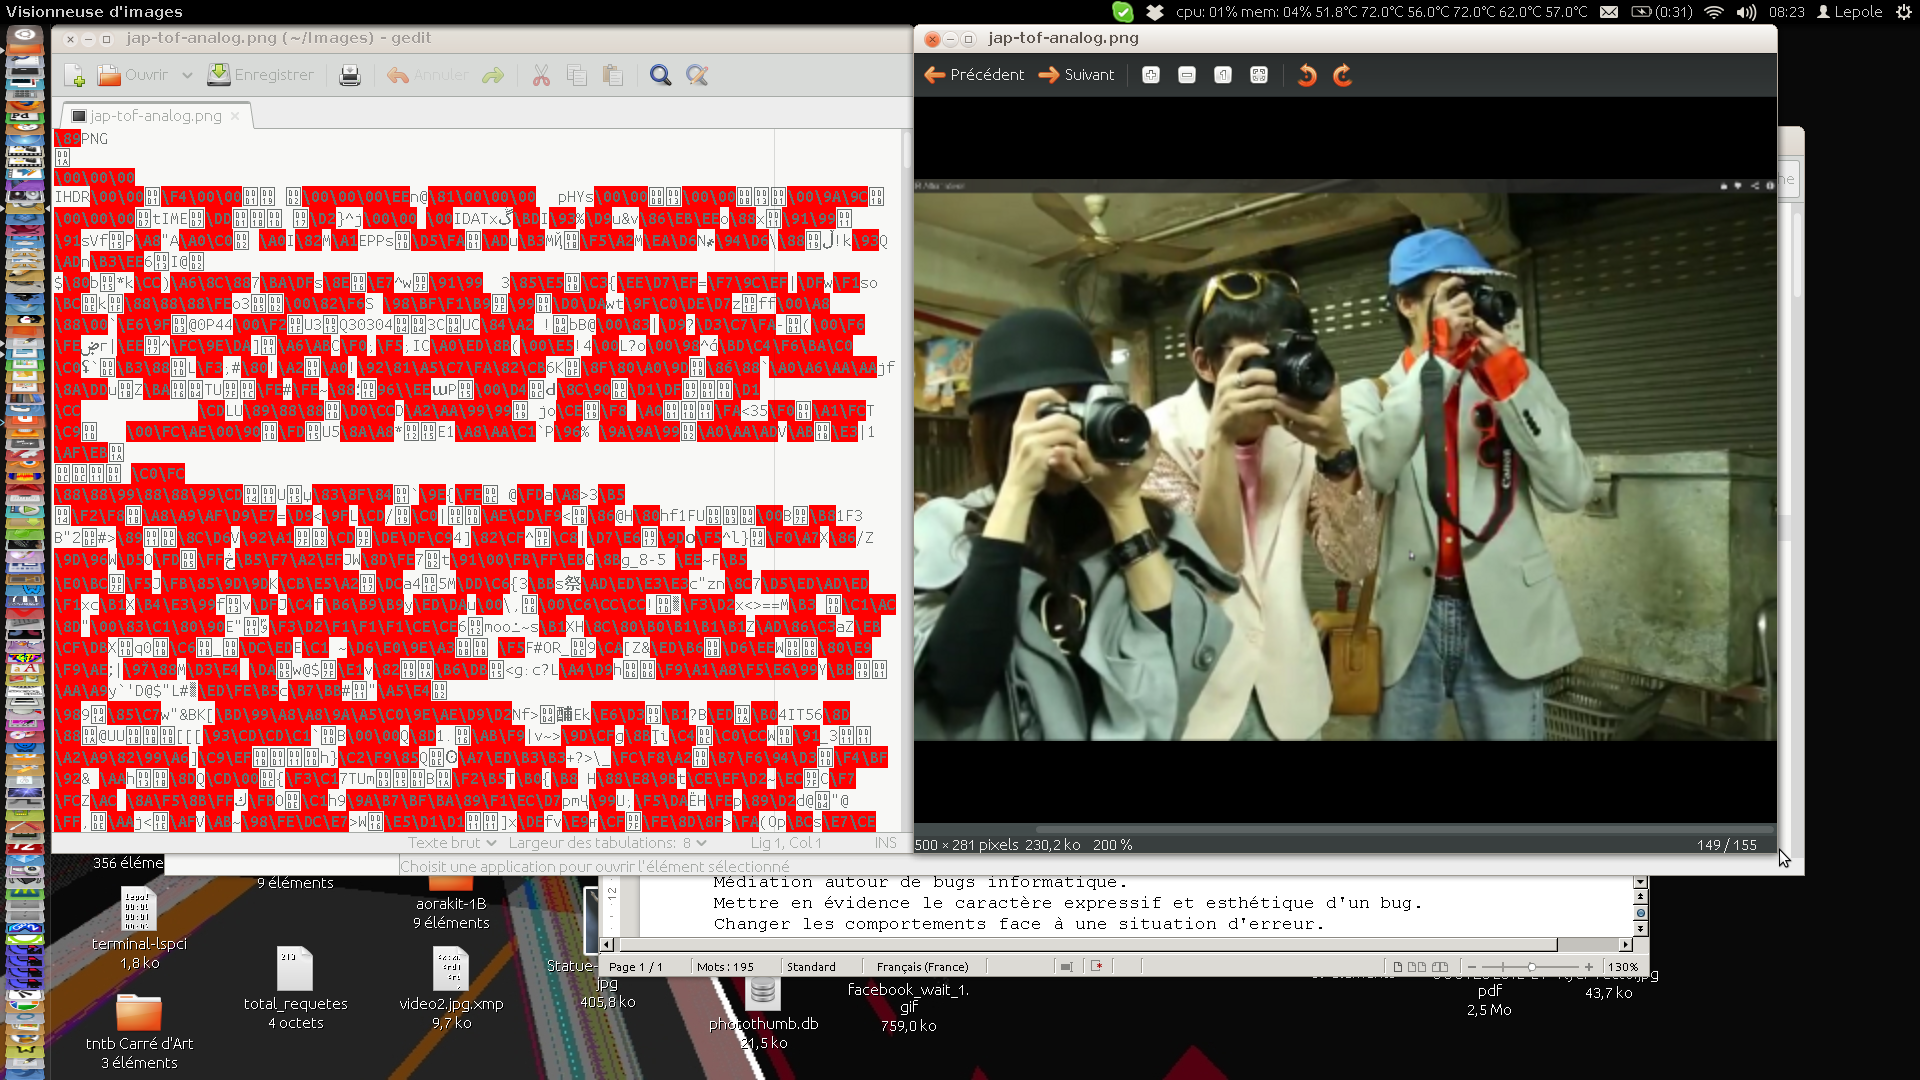Go to next image with Suivant
This screenshot has width=1920, height=1080.
pos(1076,75)
